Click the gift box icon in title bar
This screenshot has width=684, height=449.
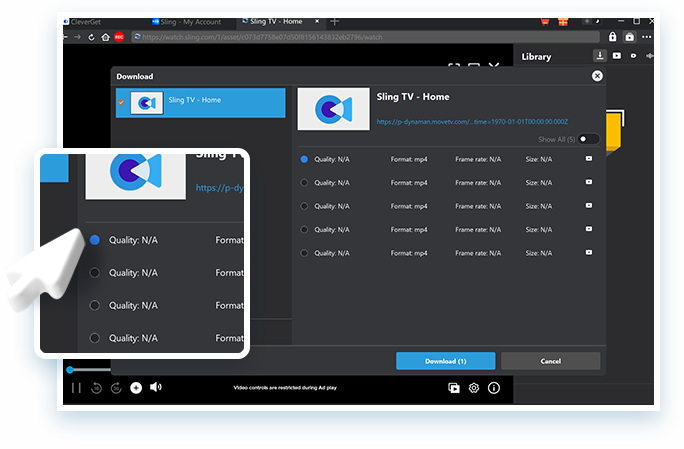pos(563,22)
